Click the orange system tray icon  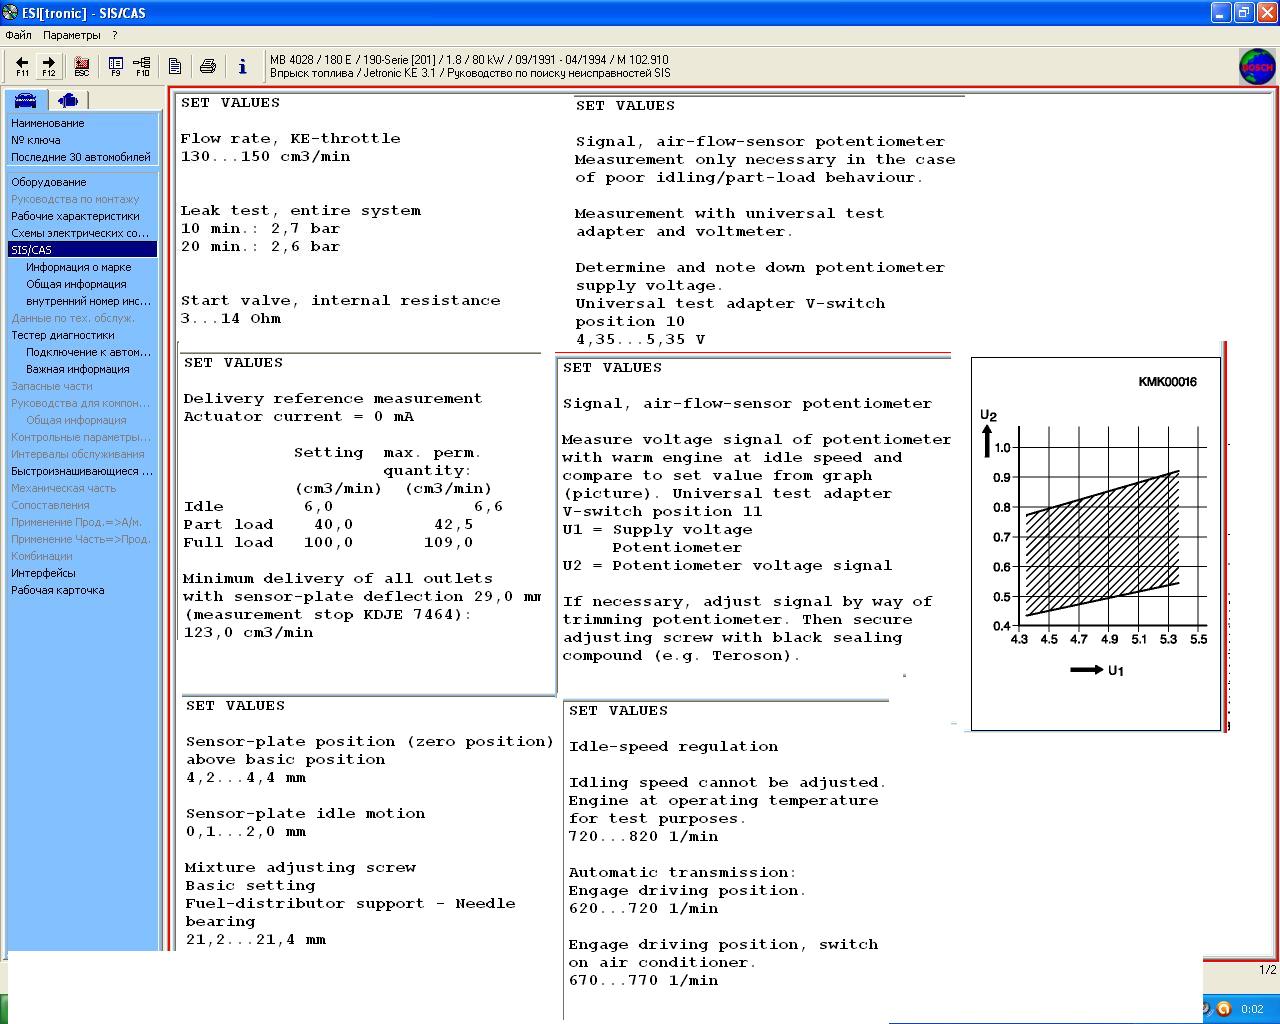(1223, 1009)
